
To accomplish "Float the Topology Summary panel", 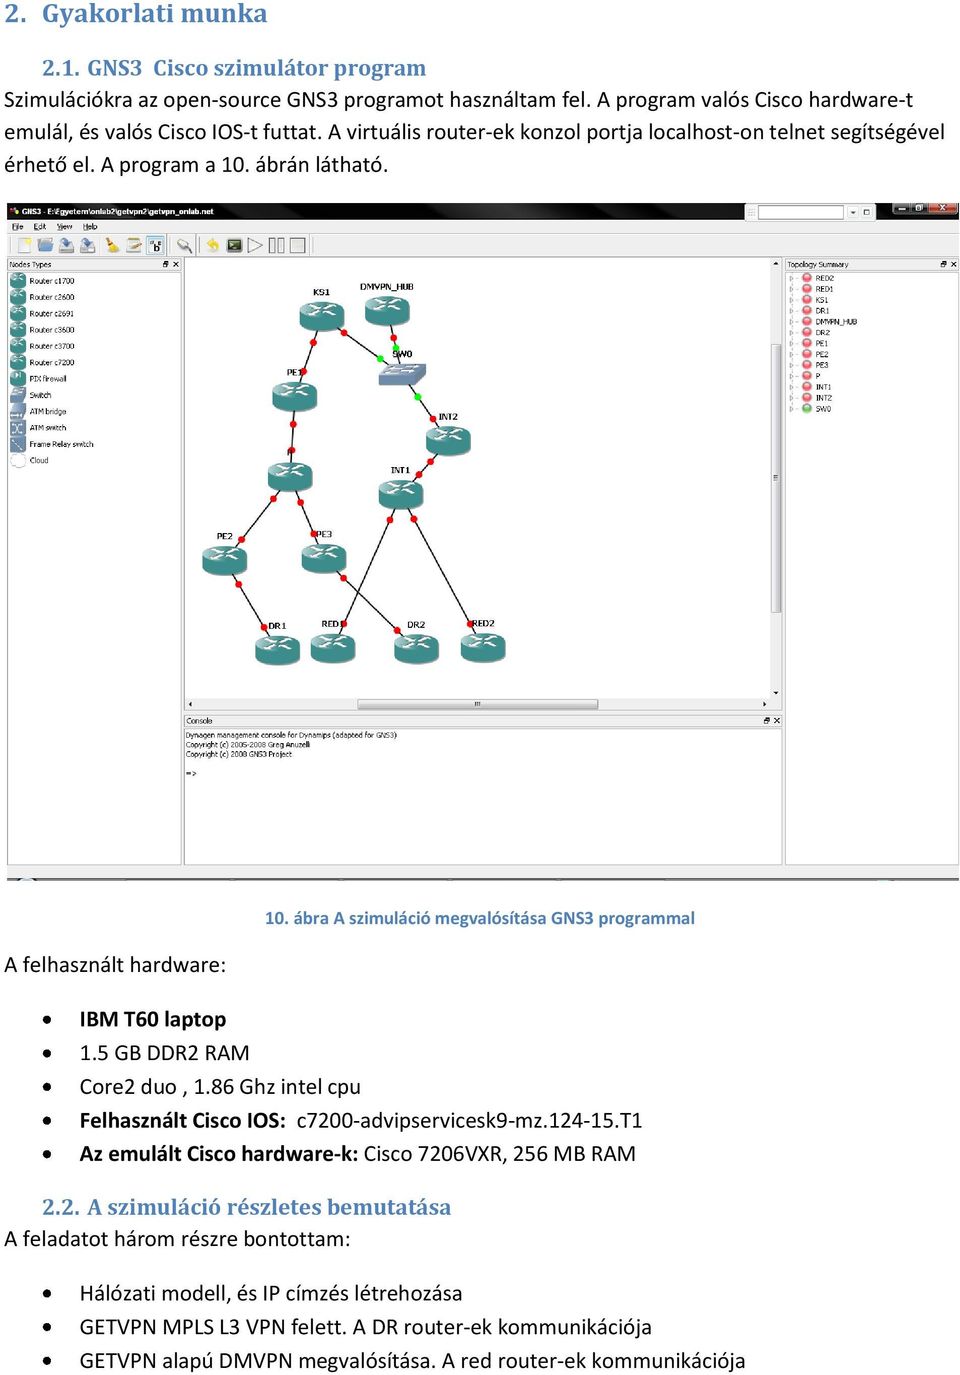I will point(943,265).
